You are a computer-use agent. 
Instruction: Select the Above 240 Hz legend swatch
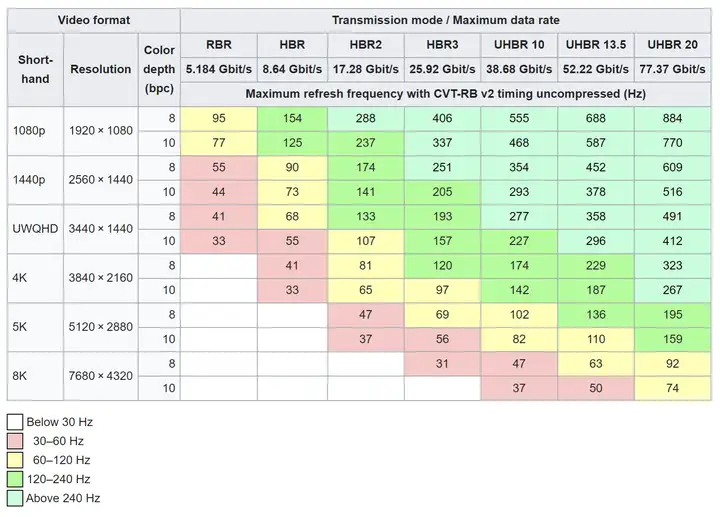click(16, 498)
